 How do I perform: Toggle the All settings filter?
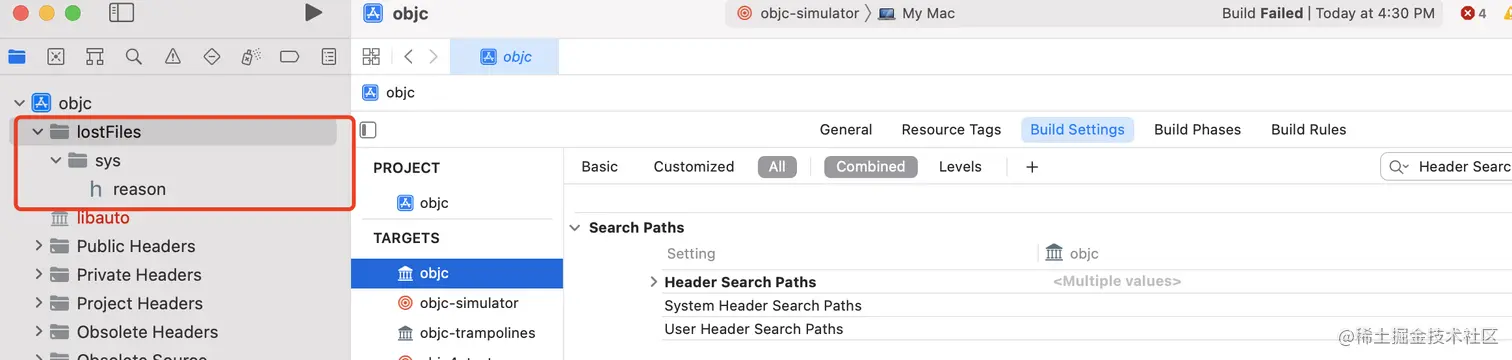coord(777,167)
